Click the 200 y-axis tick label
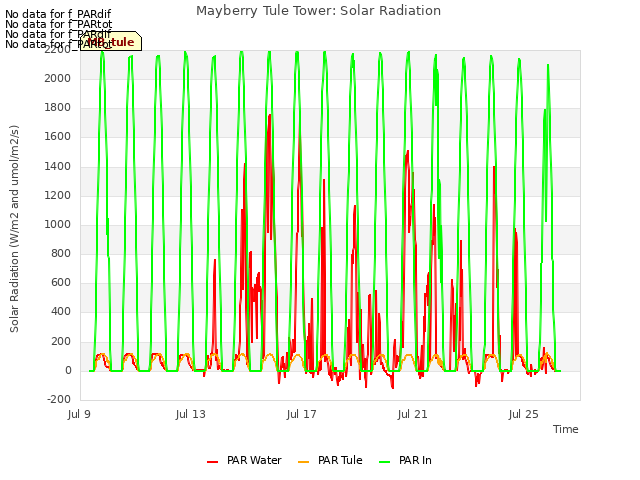The width and height of the screenshot is (640, 480). 61,341
